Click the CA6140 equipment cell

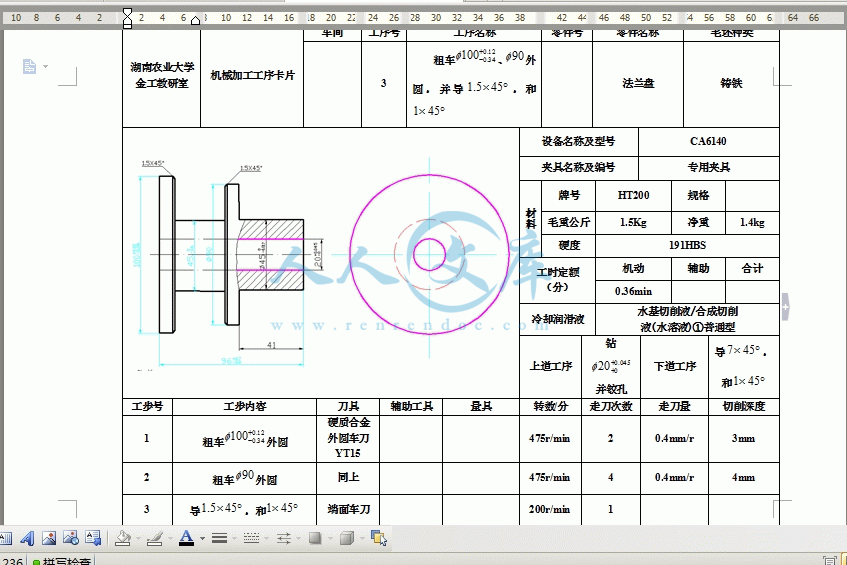point(708,142)
